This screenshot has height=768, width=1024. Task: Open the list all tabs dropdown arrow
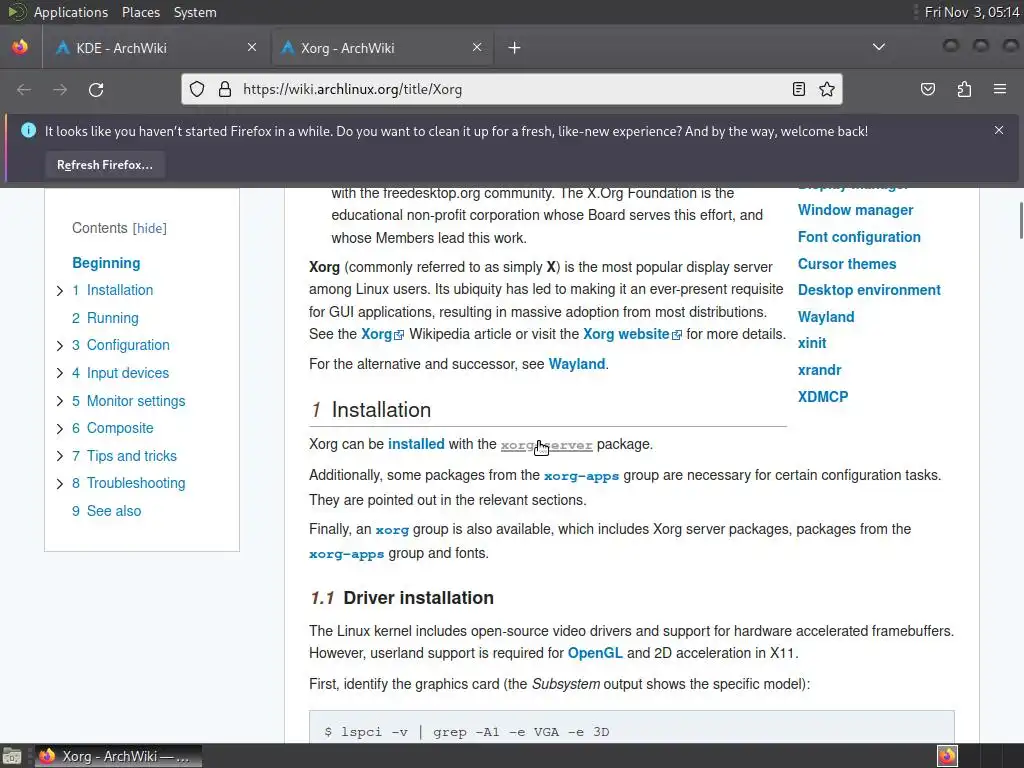click(879, 47)
